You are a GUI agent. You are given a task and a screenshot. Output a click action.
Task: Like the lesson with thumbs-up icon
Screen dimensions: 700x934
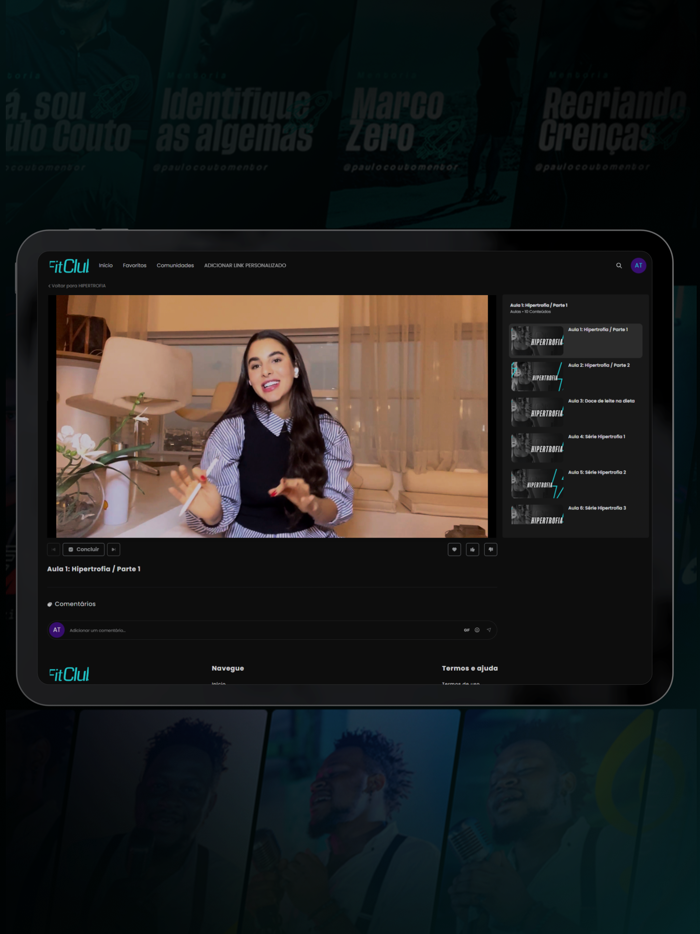click(472, 549)
